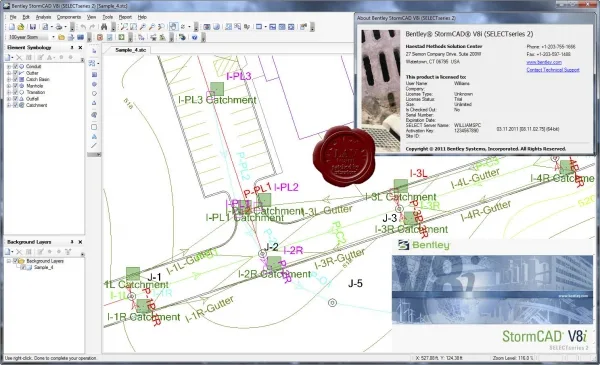Click the blue Help question-mark icon
This screenshot has width=600, height=365.
195,37
